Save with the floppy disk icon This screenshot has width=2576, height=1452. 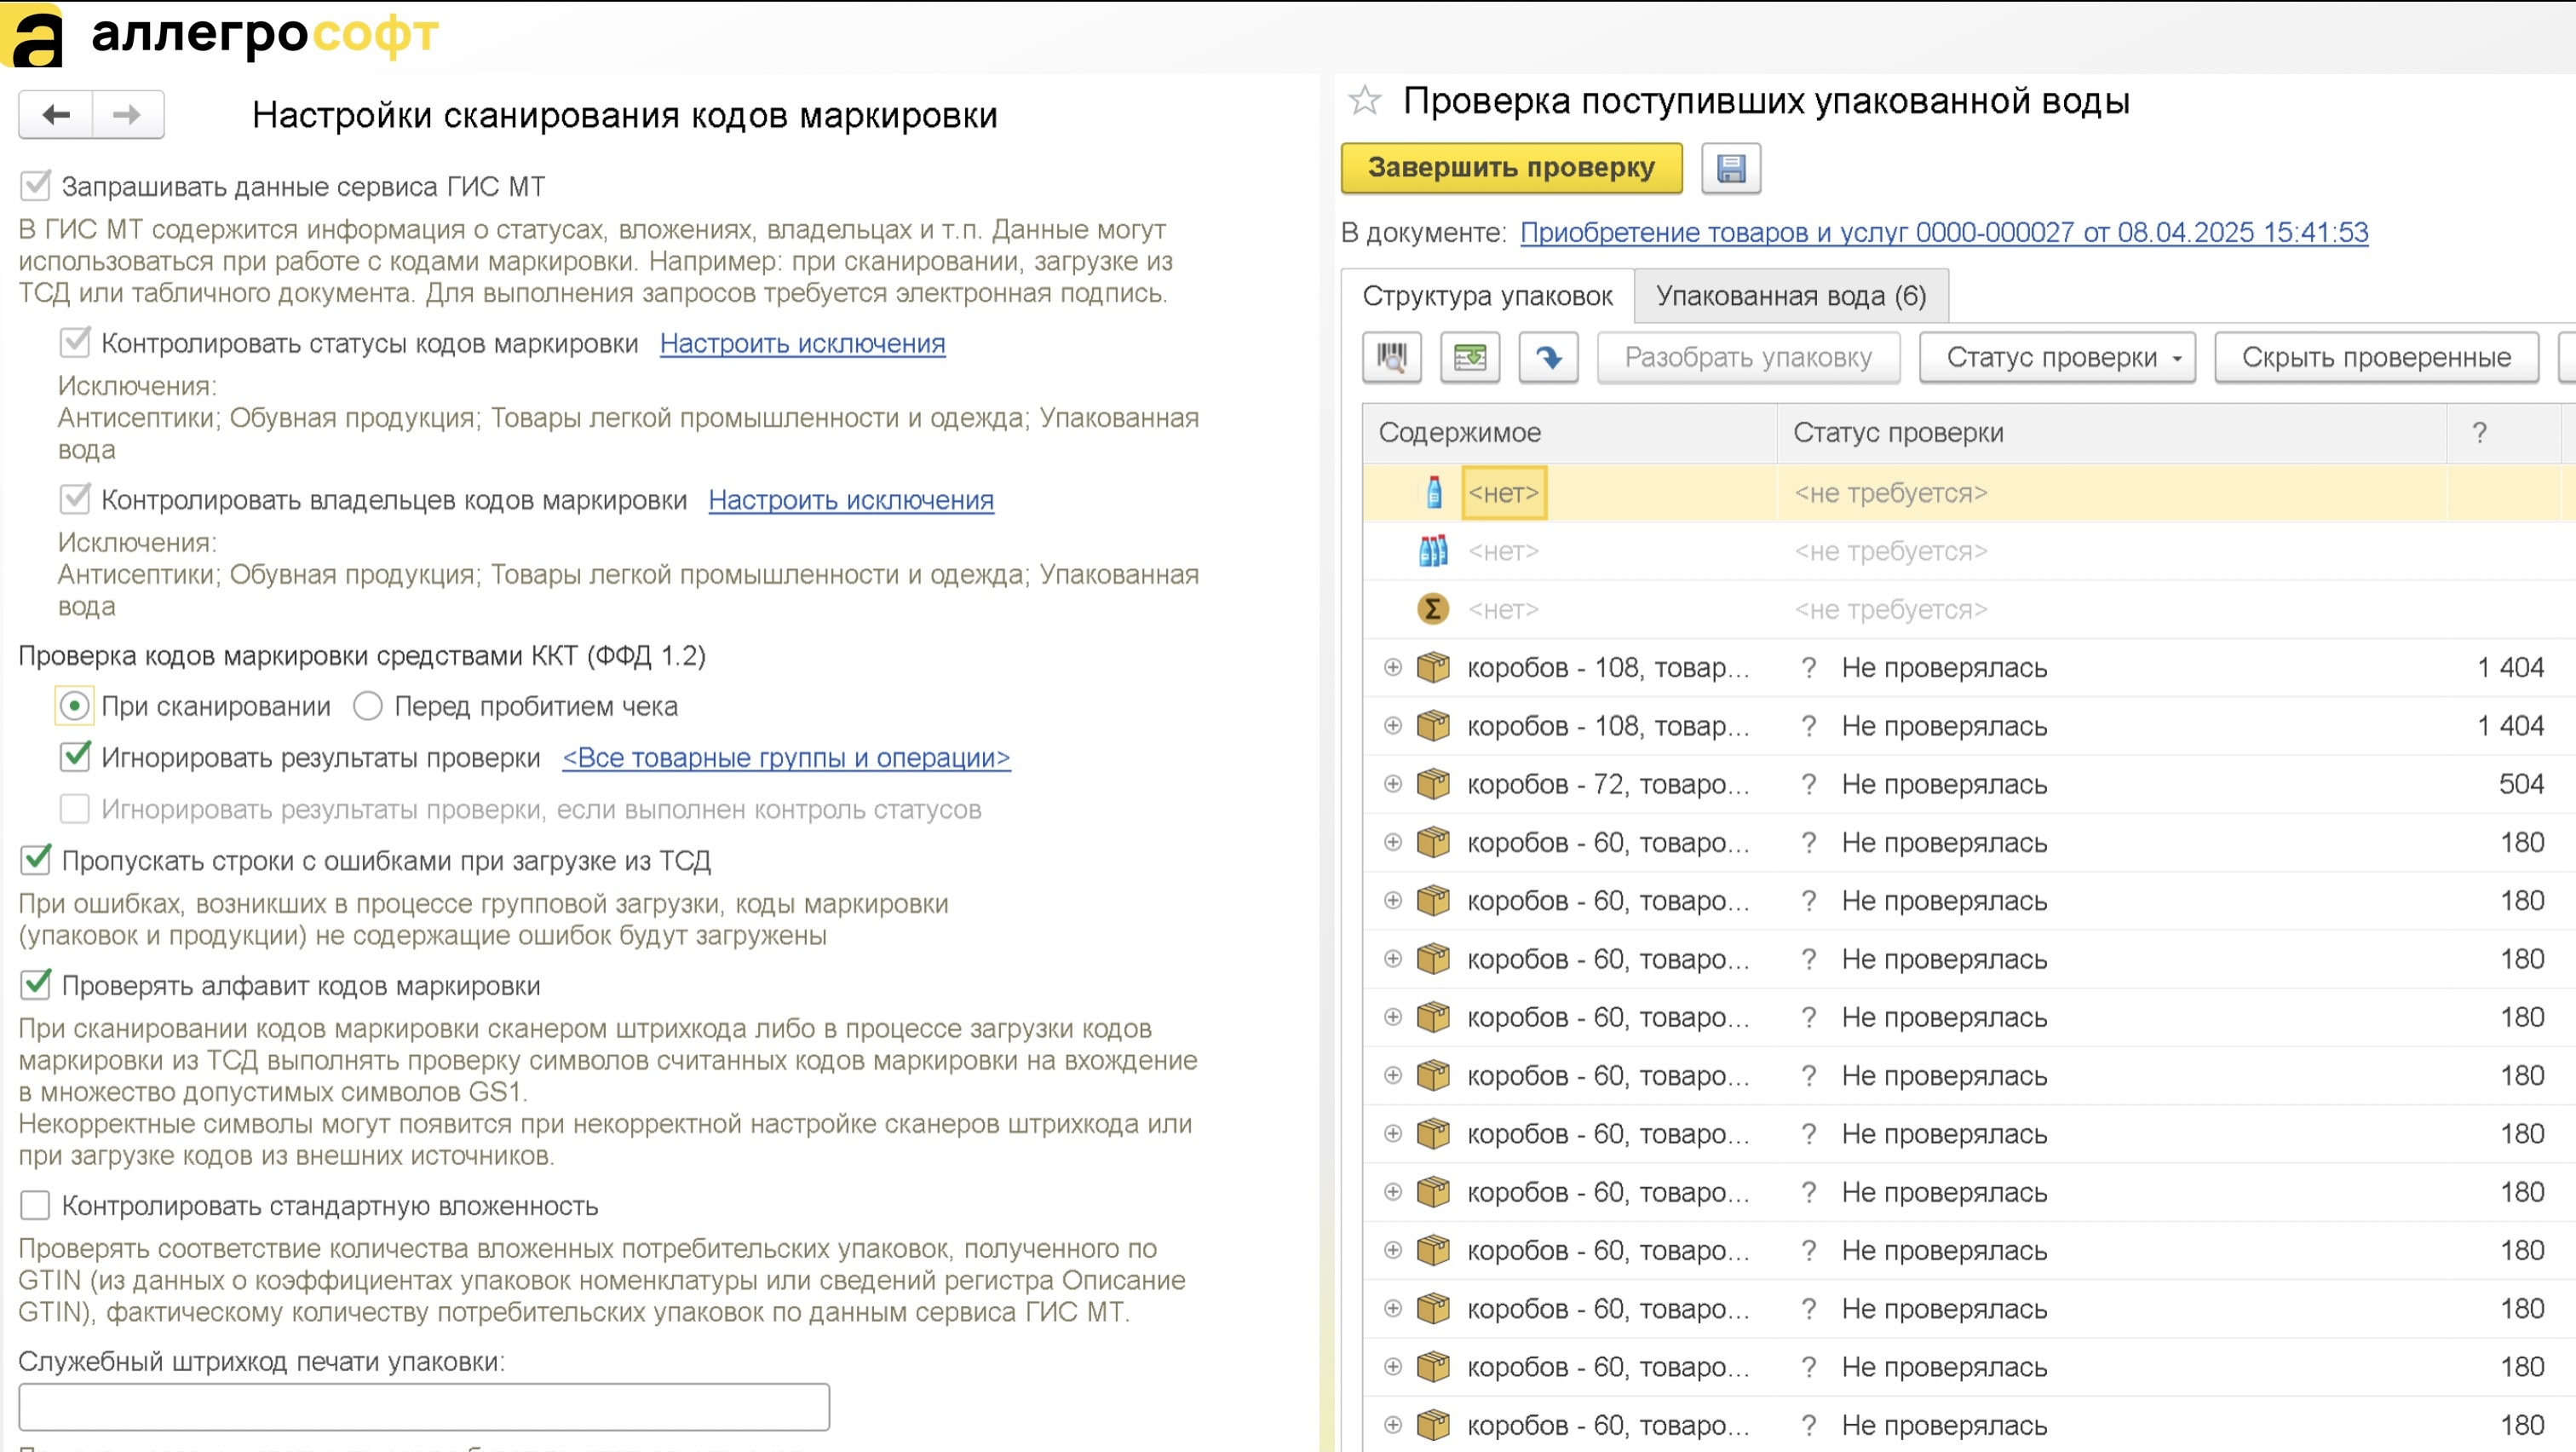coord(1731,168)
